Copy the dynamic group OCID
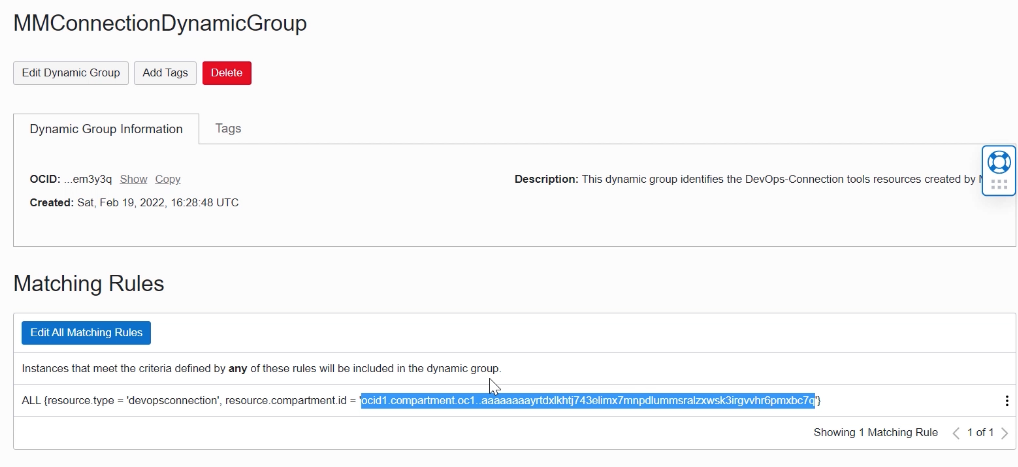The image size is (1018, 467). point(167,179)
